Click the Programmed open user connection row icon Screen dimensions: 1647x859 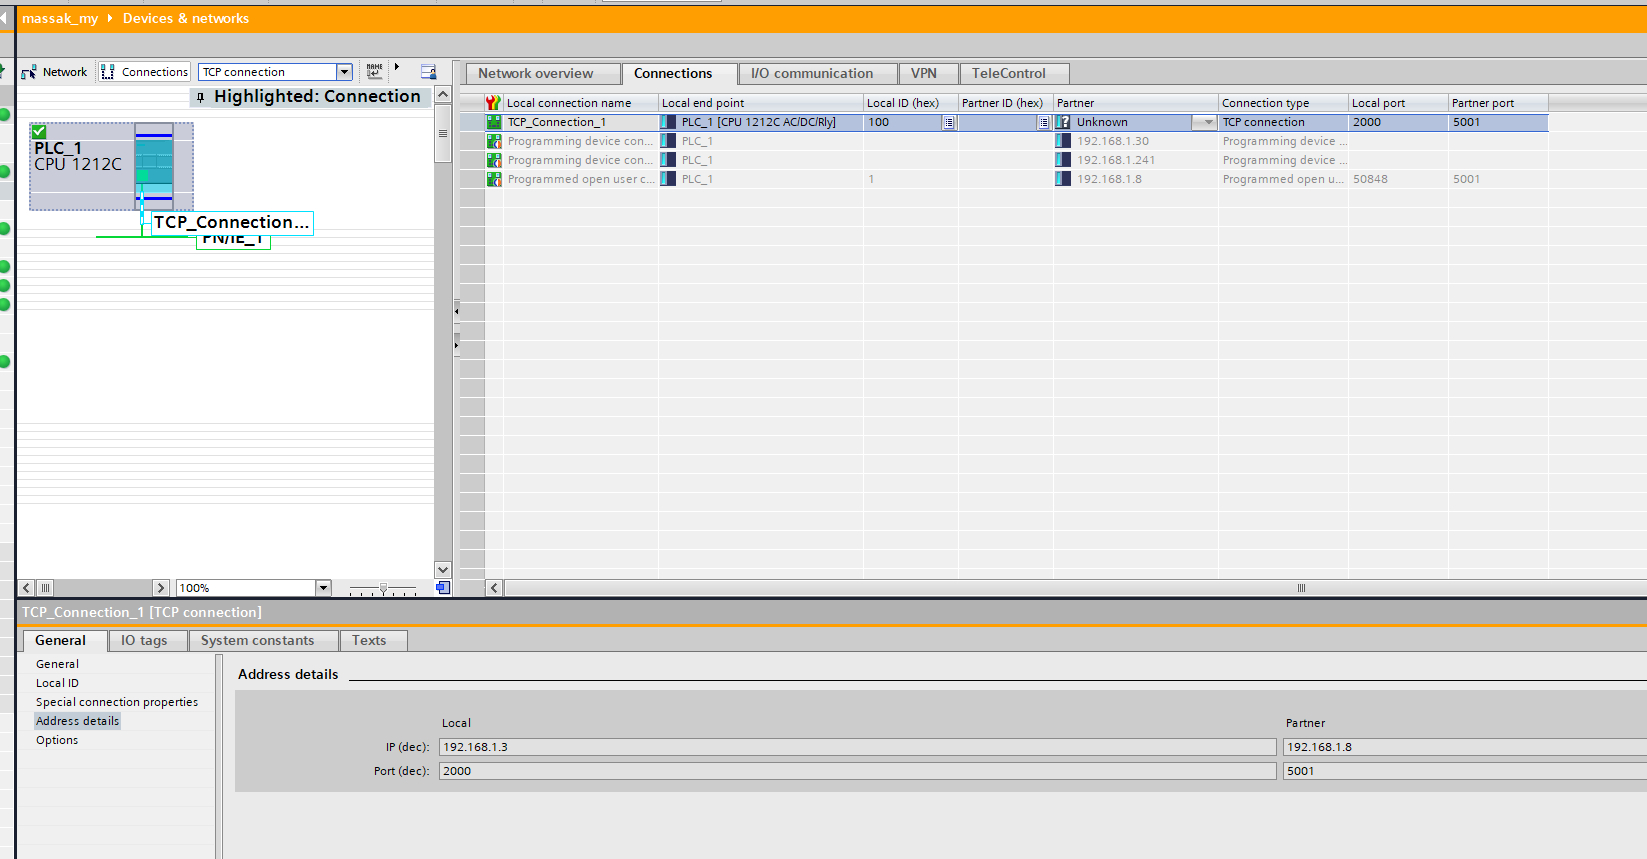(x=494, y=179)
